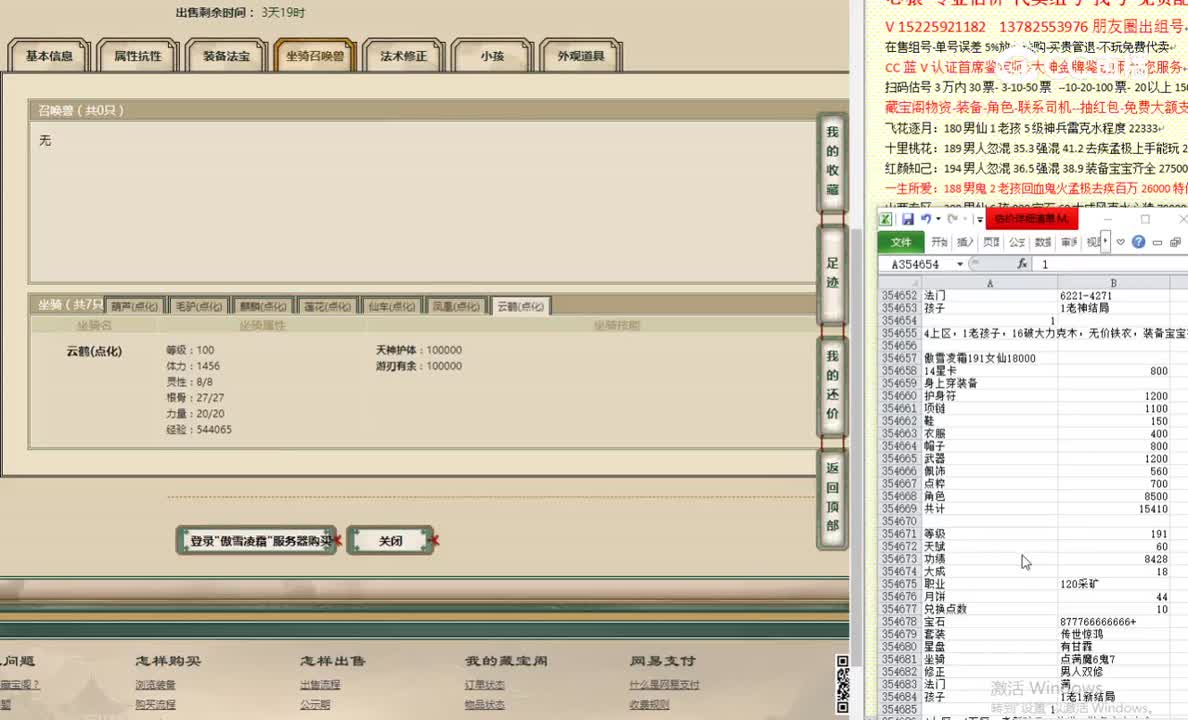Click 登录"傲雪凌霜"服务器购买 button
The height and width of the screenshot is (720, 1188).
[x=256, y=540]
